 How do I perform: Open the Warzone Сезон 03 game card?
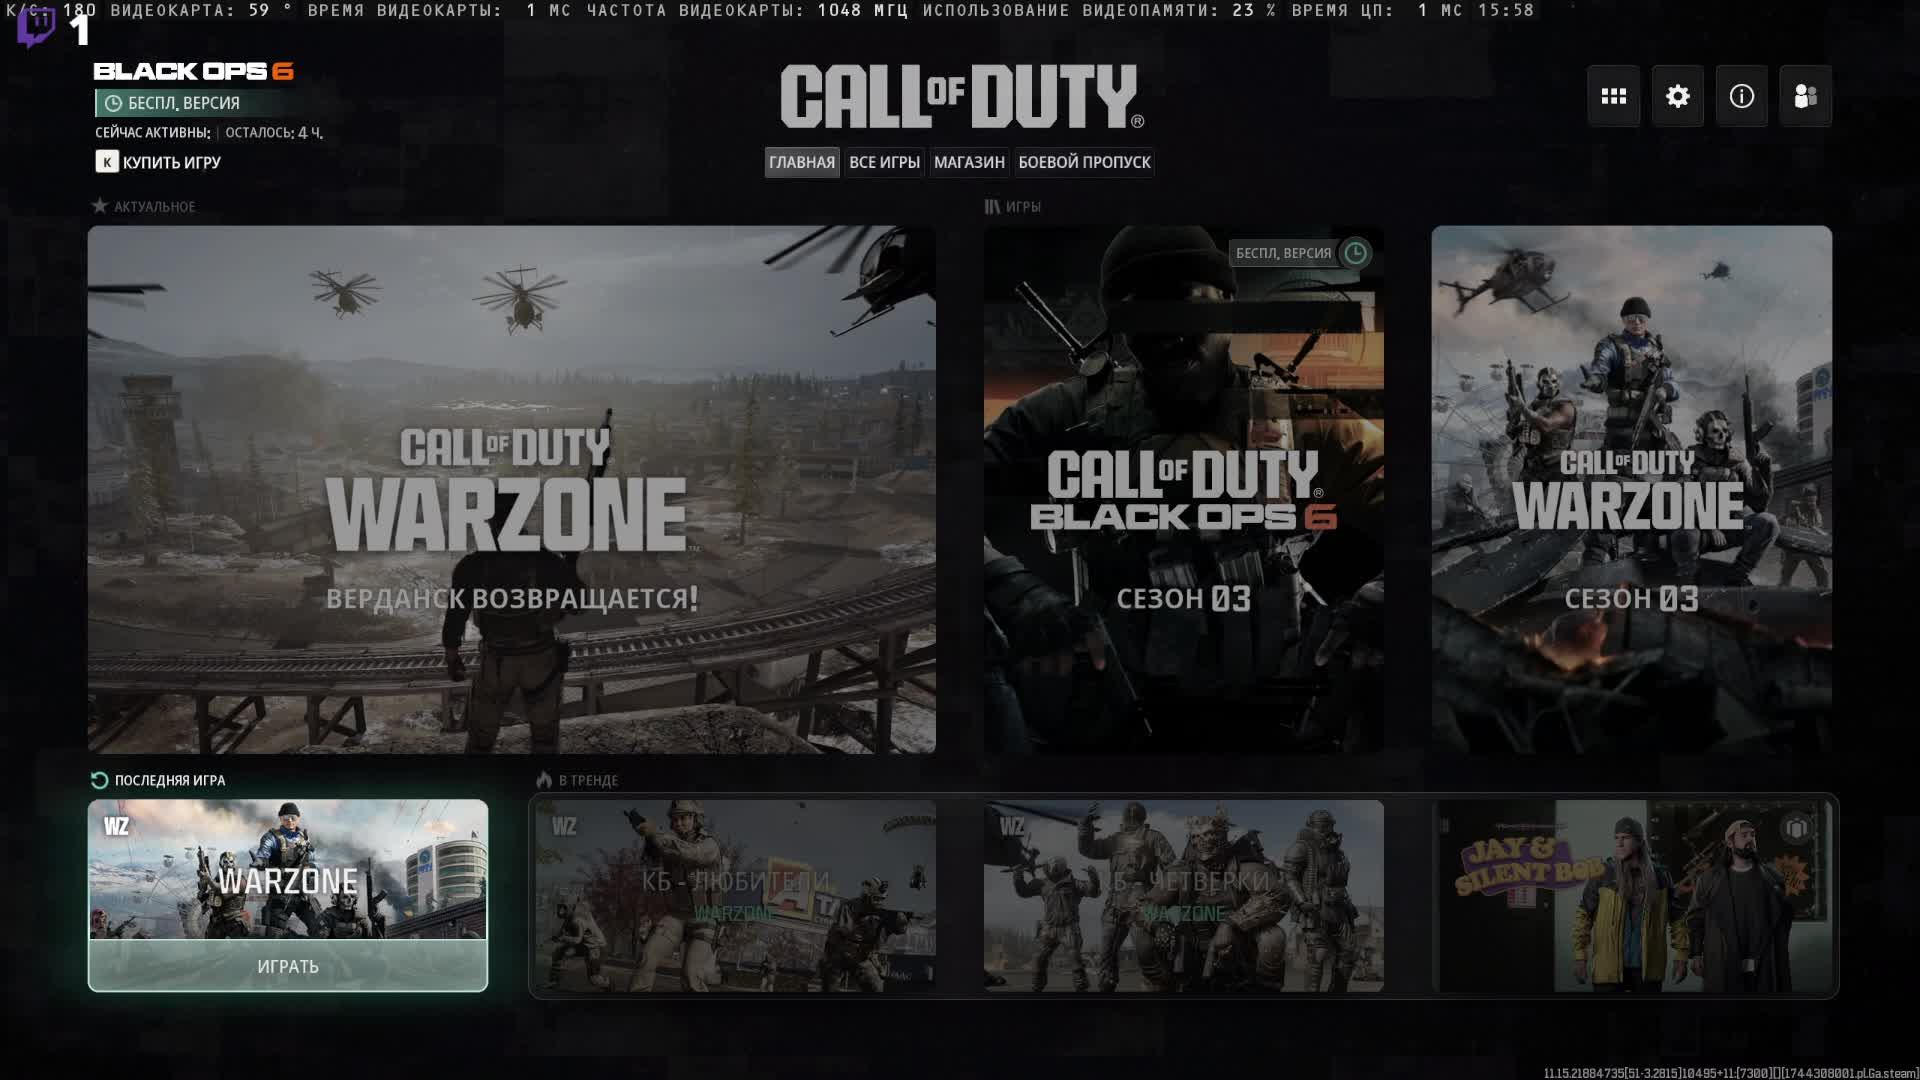coord(1632,489)
